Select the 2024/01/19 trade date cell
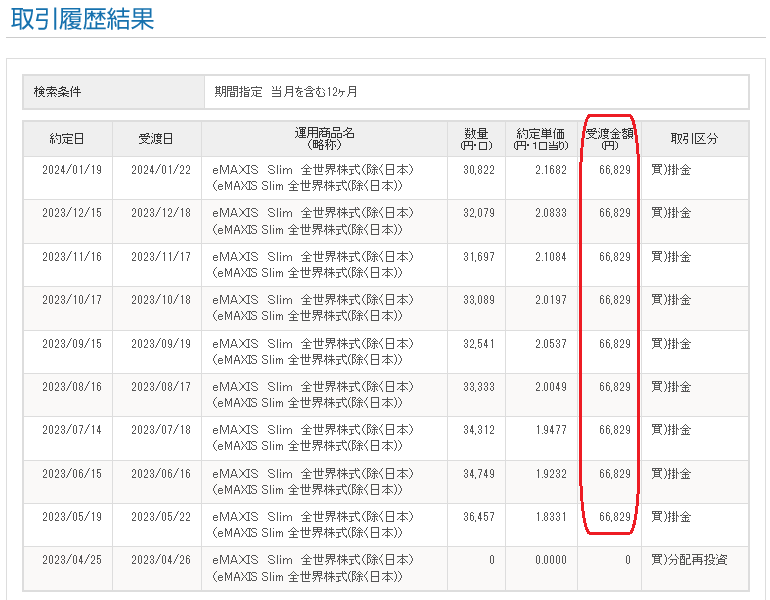The height and width of the screenshot is (600, 770). pos(71,170)
